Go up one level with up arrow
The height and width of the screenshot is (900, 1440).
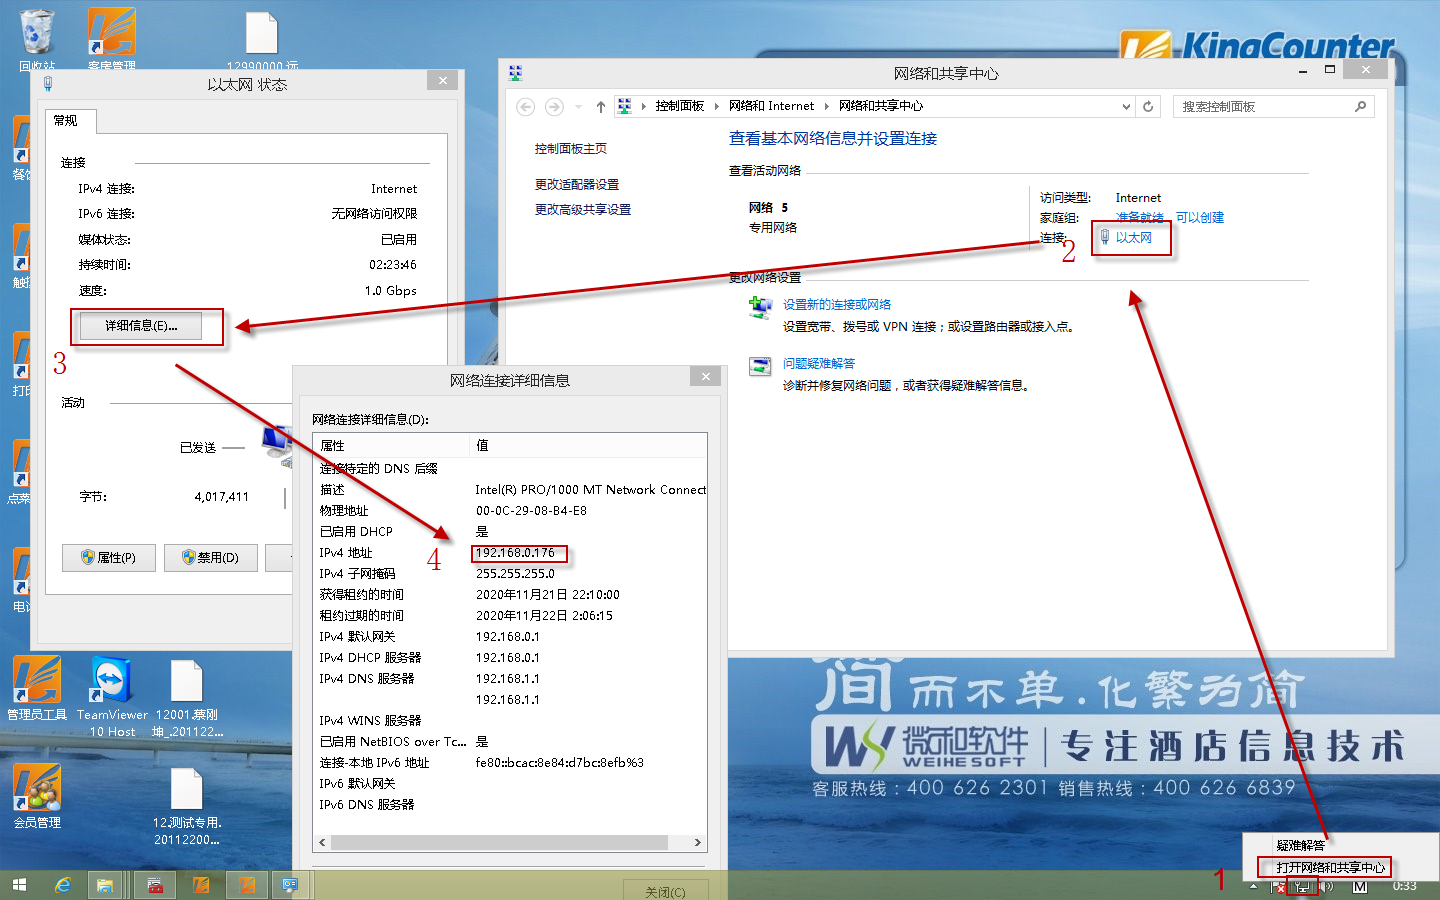click(600, 106)
